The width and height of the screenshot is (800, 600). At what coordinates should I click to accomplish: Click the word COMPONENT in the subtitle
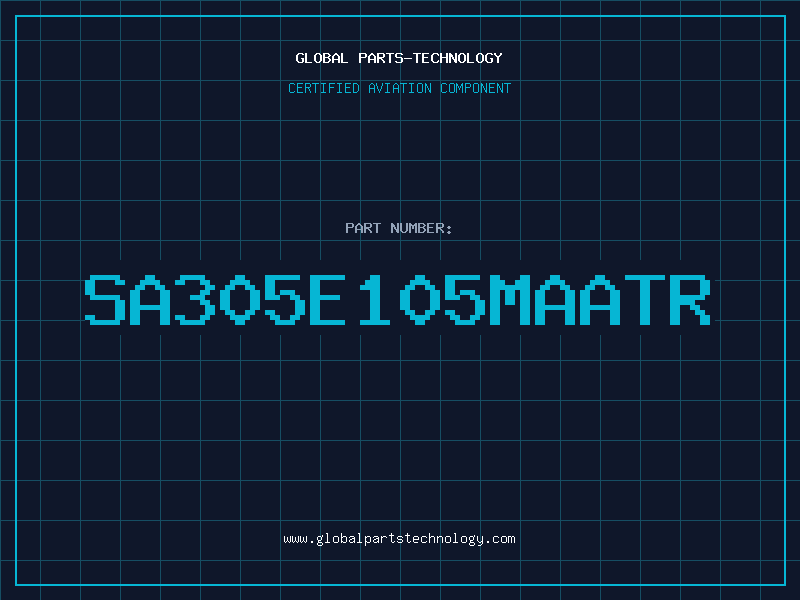[474, 88]
